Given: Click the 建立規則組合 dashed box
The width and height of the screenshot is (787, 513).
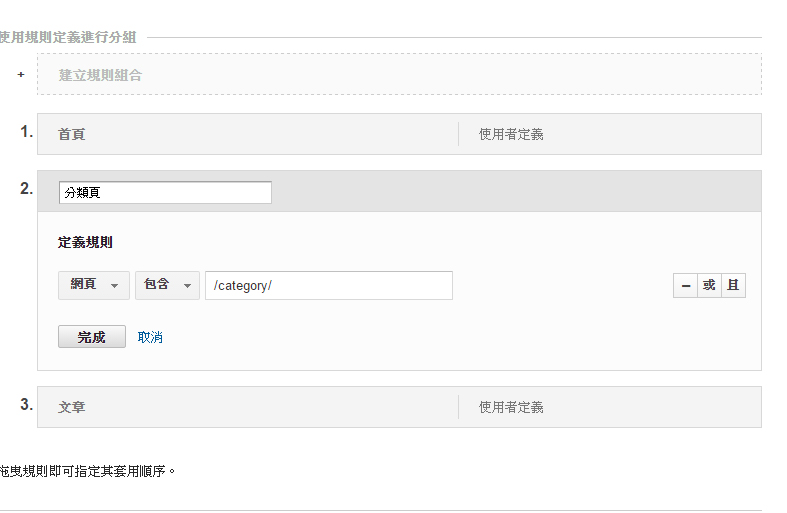Looking at the screenshot, I should point(399,74).
